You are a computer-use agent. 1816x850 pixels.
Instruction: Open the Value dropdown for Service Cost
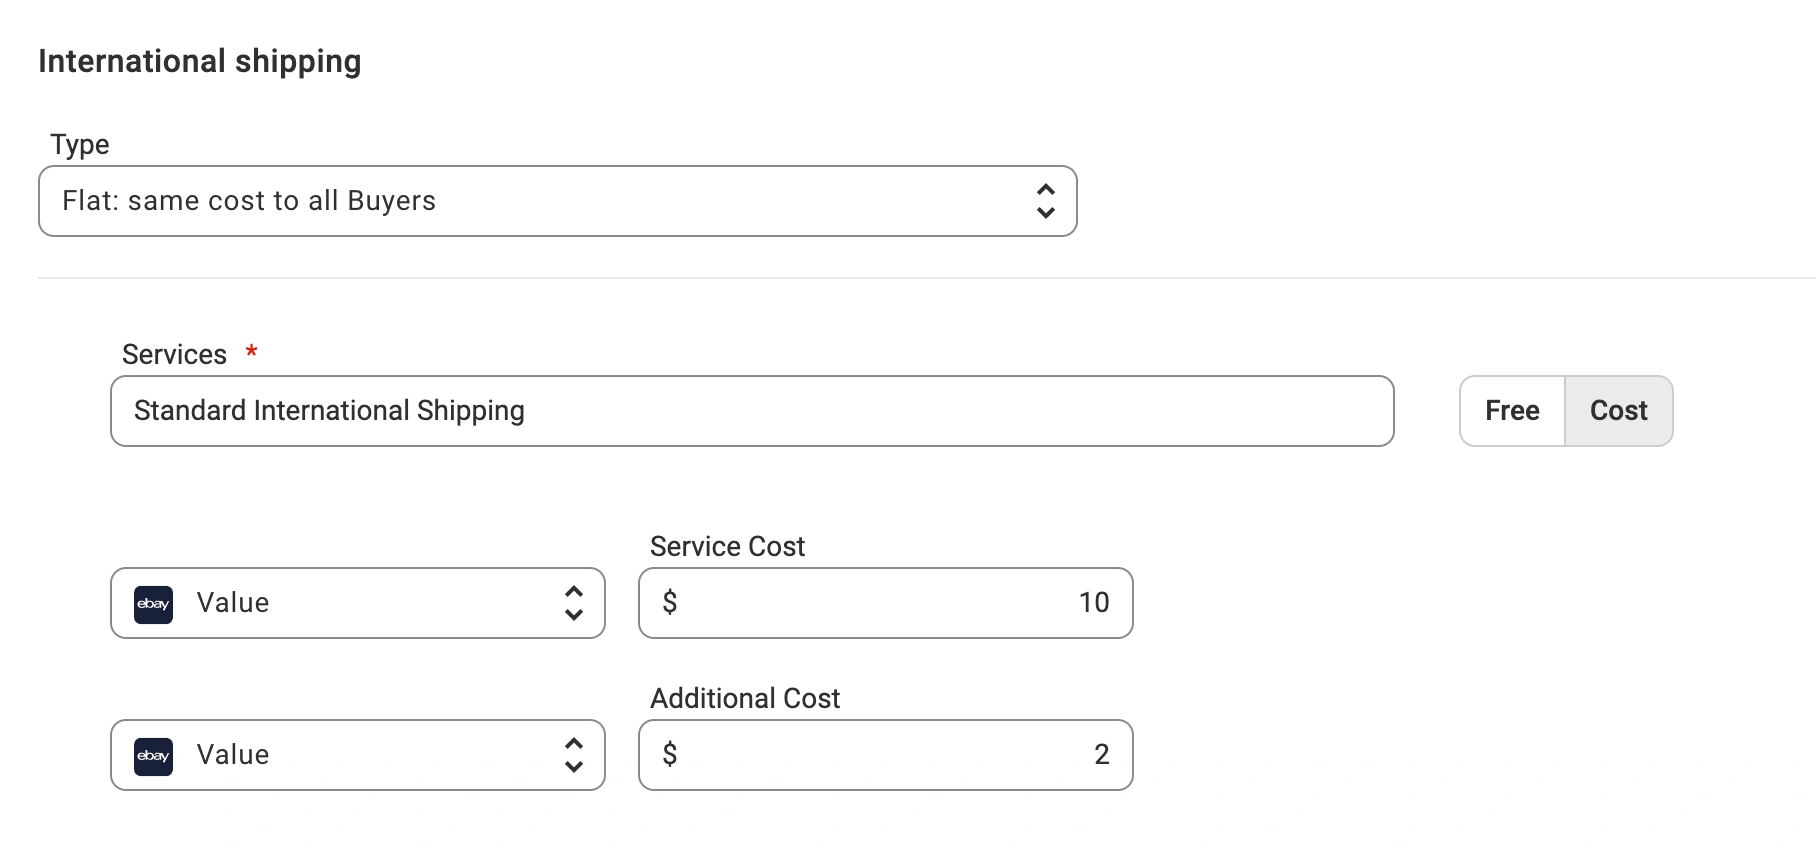(x=357, y=603)
